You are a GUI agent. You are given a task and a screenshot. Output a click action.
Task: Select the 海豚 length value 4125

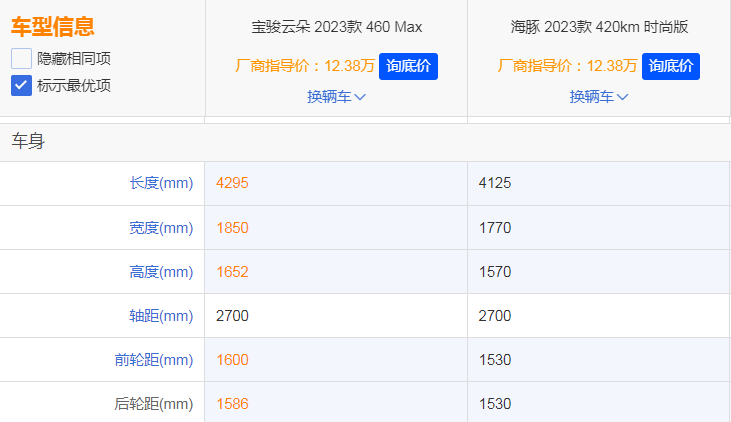tap(495, 183)
